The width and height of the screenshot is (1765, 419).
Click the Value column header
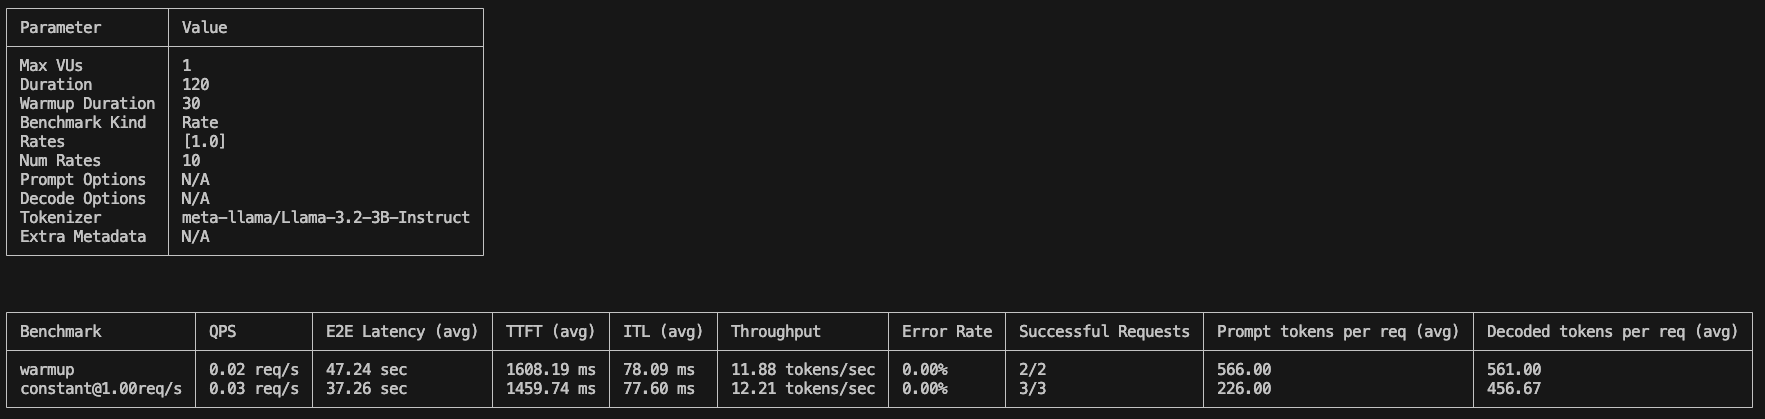coord(204,28)
